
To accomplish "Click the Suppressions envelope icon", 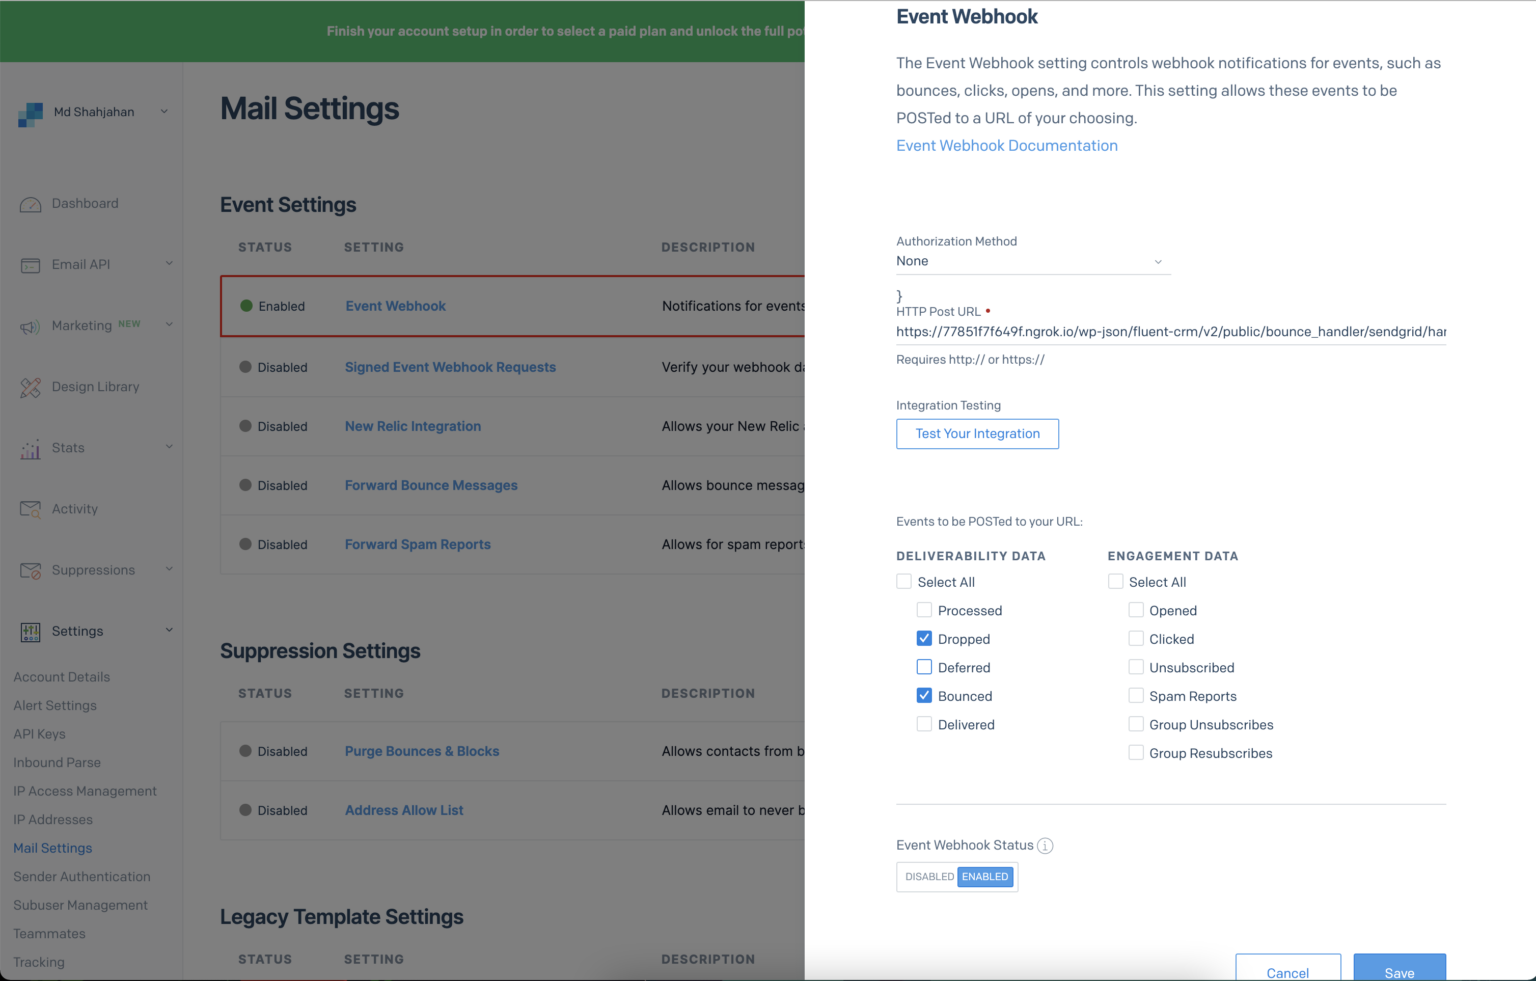I will tap(30, 570).
